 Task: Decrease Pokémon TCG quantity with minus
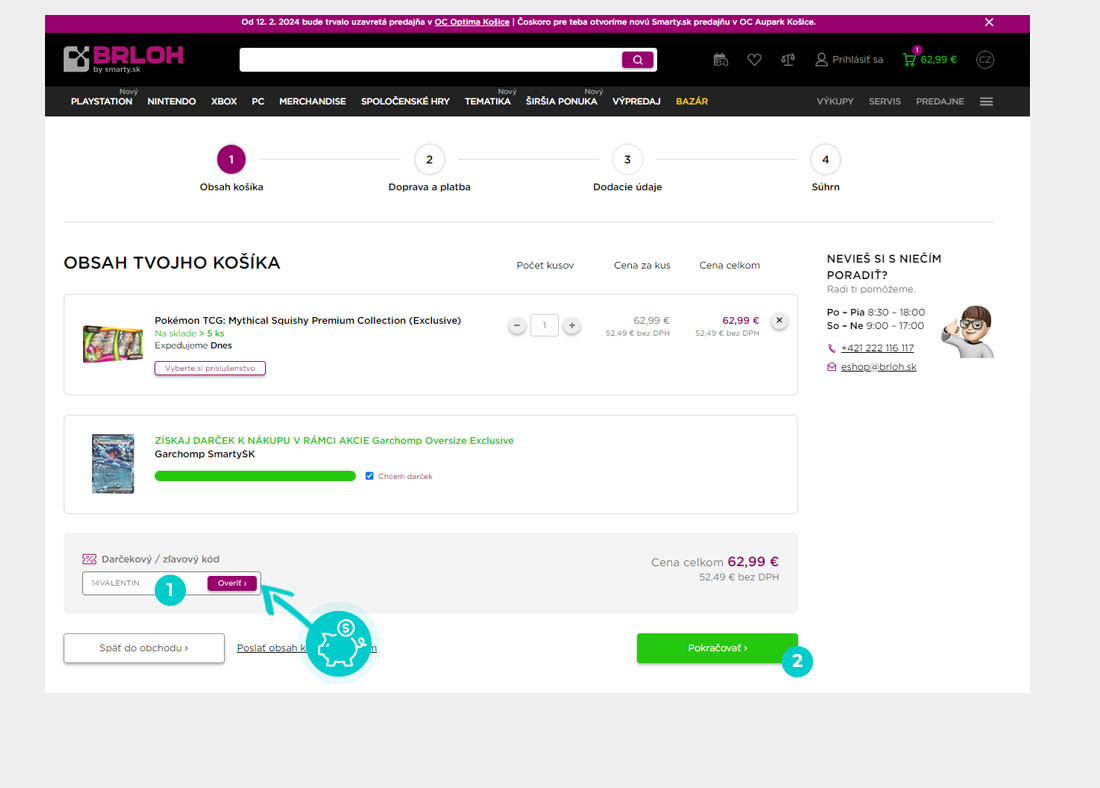tap(517, 326)
